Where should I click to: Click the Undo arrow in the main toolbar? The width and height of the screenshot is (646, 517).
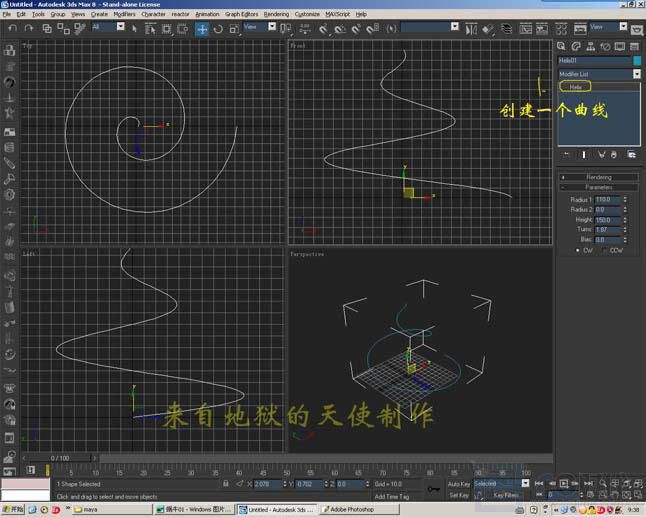coord(13,28)
